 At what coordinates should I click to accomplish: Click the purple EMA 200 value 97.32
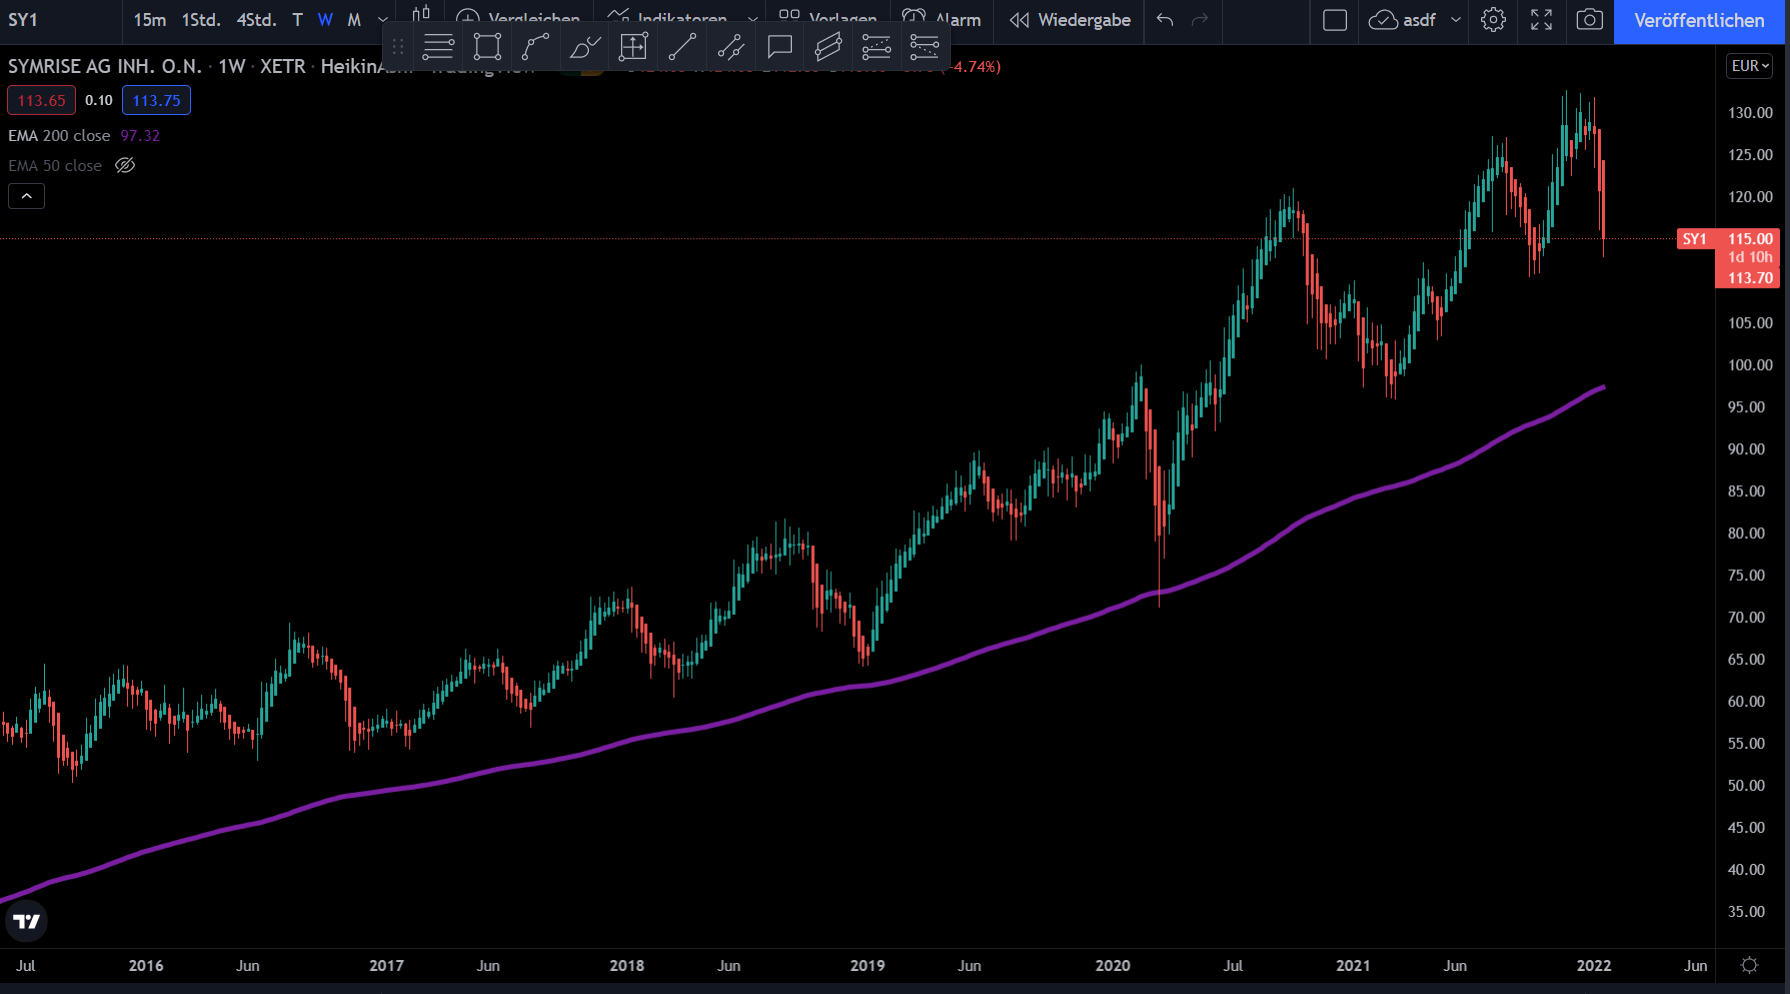(x=140, y=136)
